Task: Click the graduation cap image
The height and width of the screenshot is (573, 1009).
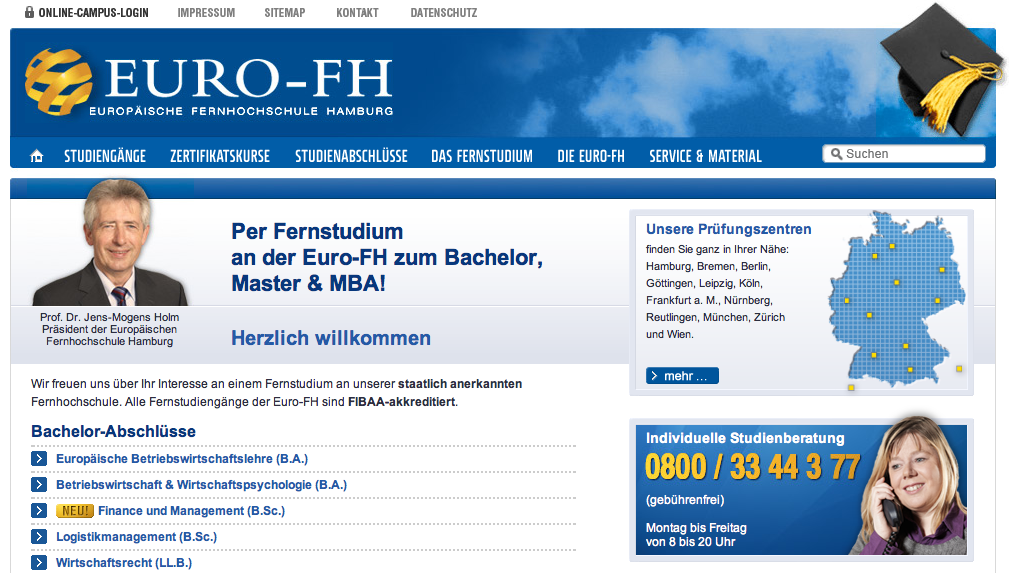Action: coord(936,69)
